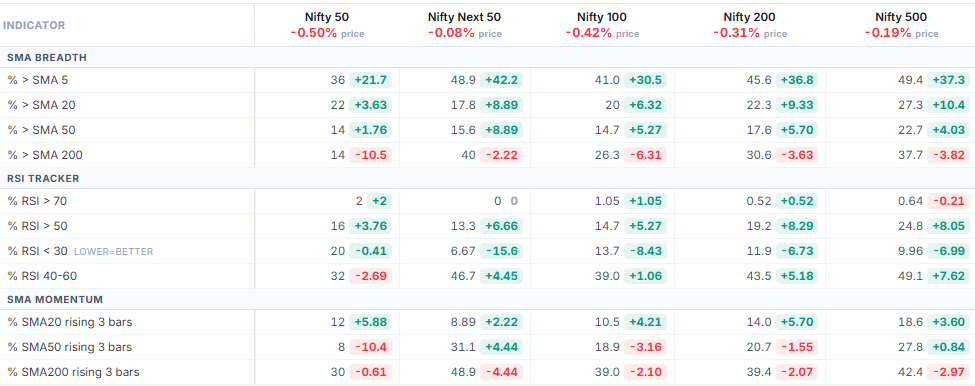Click the -0.61 badge in SMA200 rising row

pos(371,372)
